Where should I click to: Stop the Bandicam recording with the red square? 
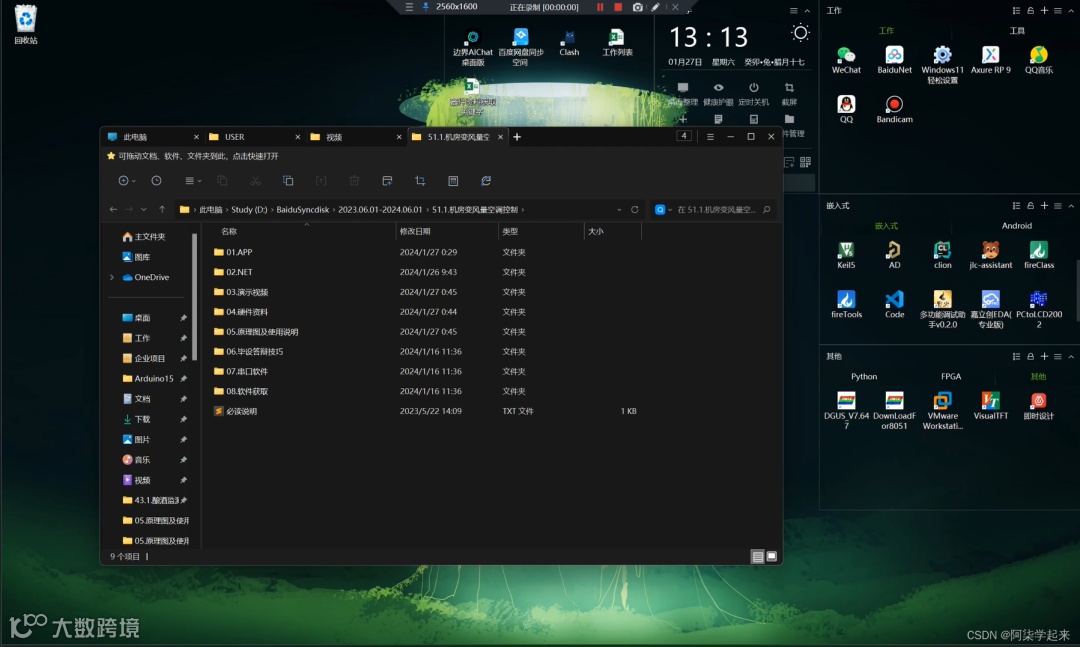tap(618, 7)
